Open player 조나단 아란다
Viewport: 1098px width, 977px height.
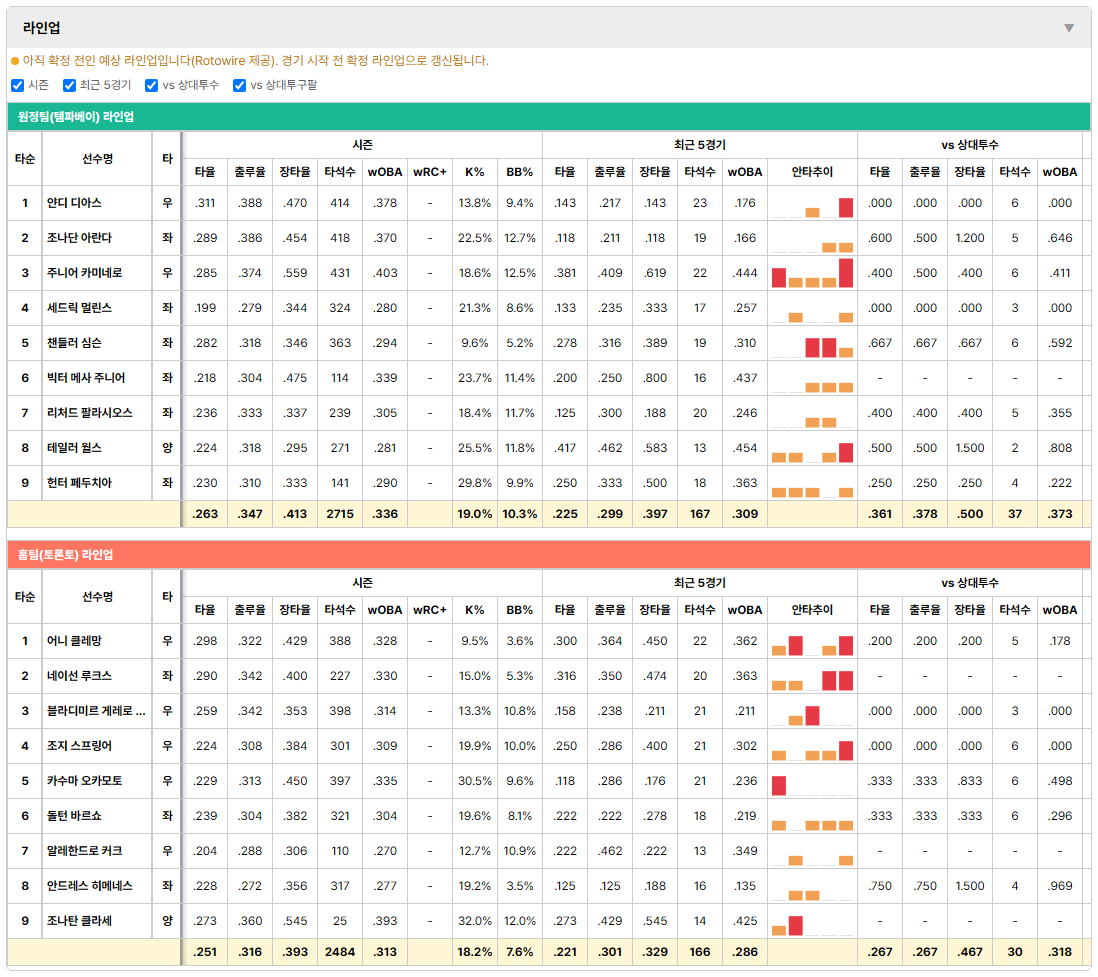pyautogui.click(x=79, y=238)
